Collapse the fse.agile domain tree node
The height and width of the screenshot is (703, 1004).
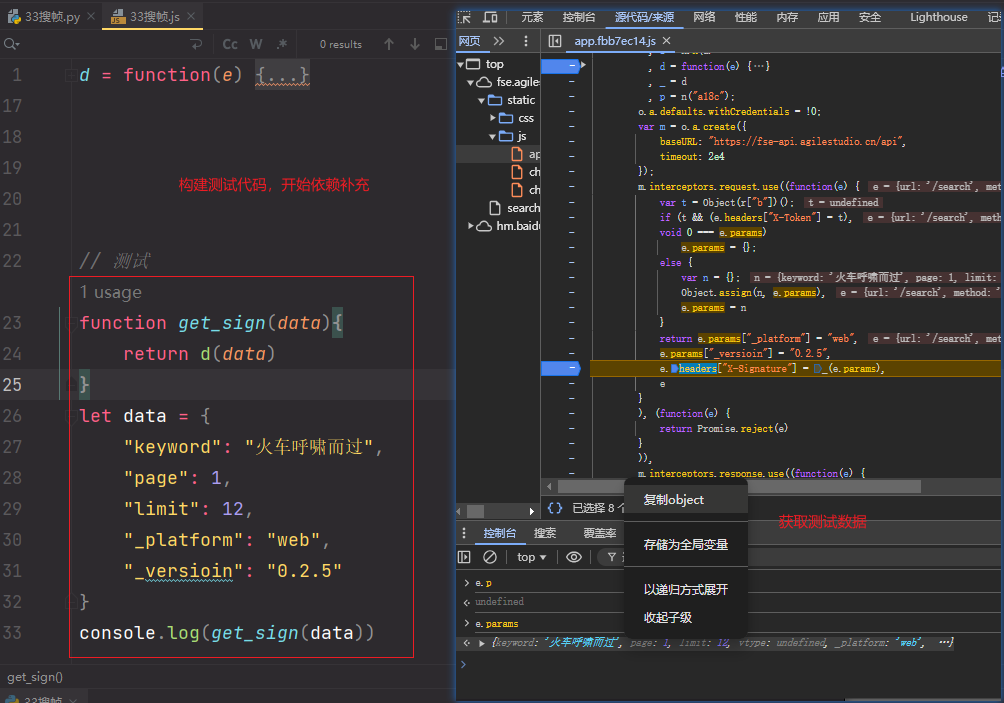pos(471,83)
